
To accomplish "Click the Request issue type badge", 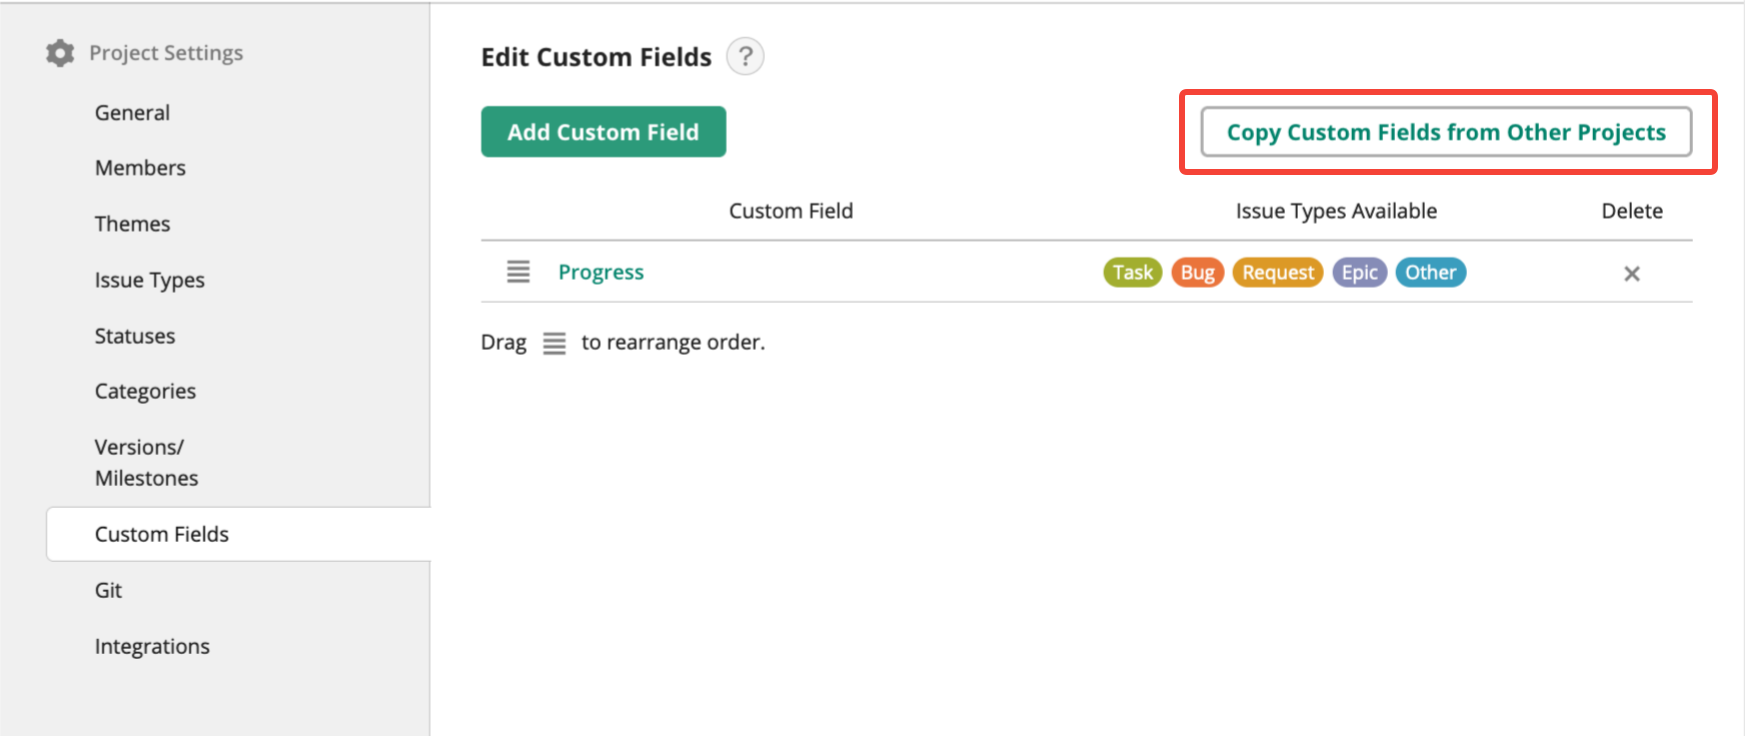I will 1277,272.
